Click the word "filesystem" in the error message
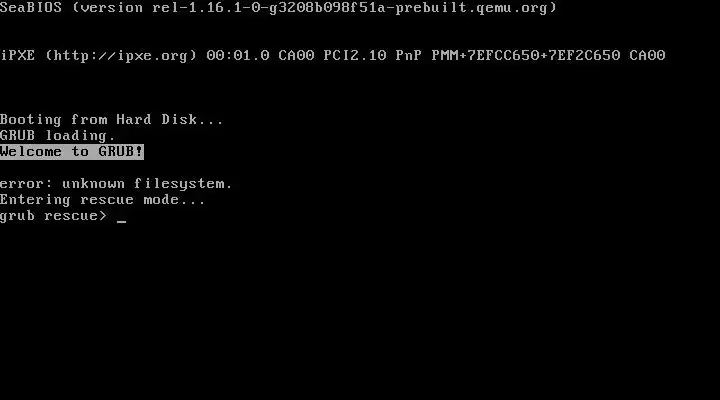The image size is (720, 400). (179, 184)
